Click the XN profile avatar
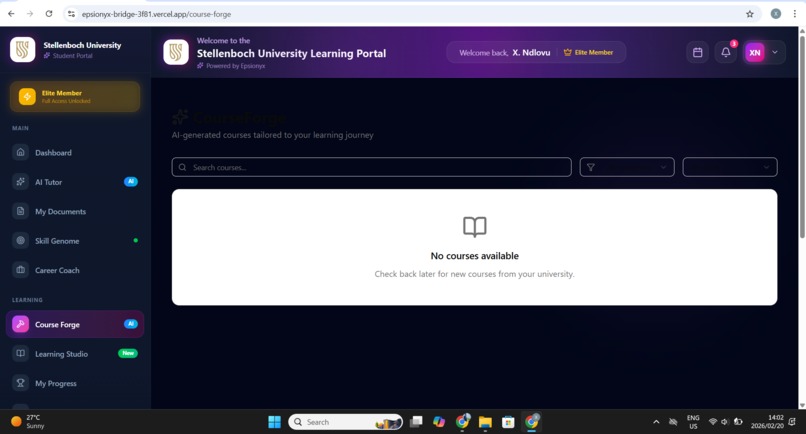The width and height of the screenshot is (806, 434). (x=755, y=52)
